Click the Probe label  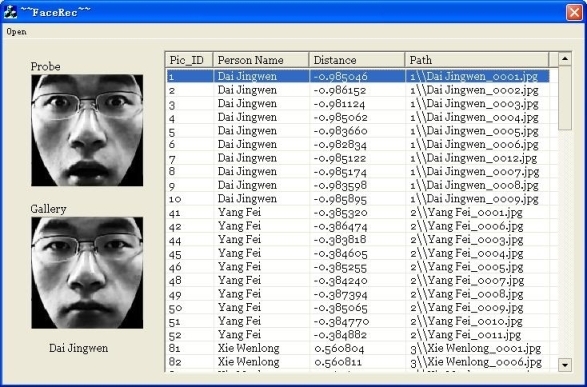pyautogui.click(x=45, y=67)
